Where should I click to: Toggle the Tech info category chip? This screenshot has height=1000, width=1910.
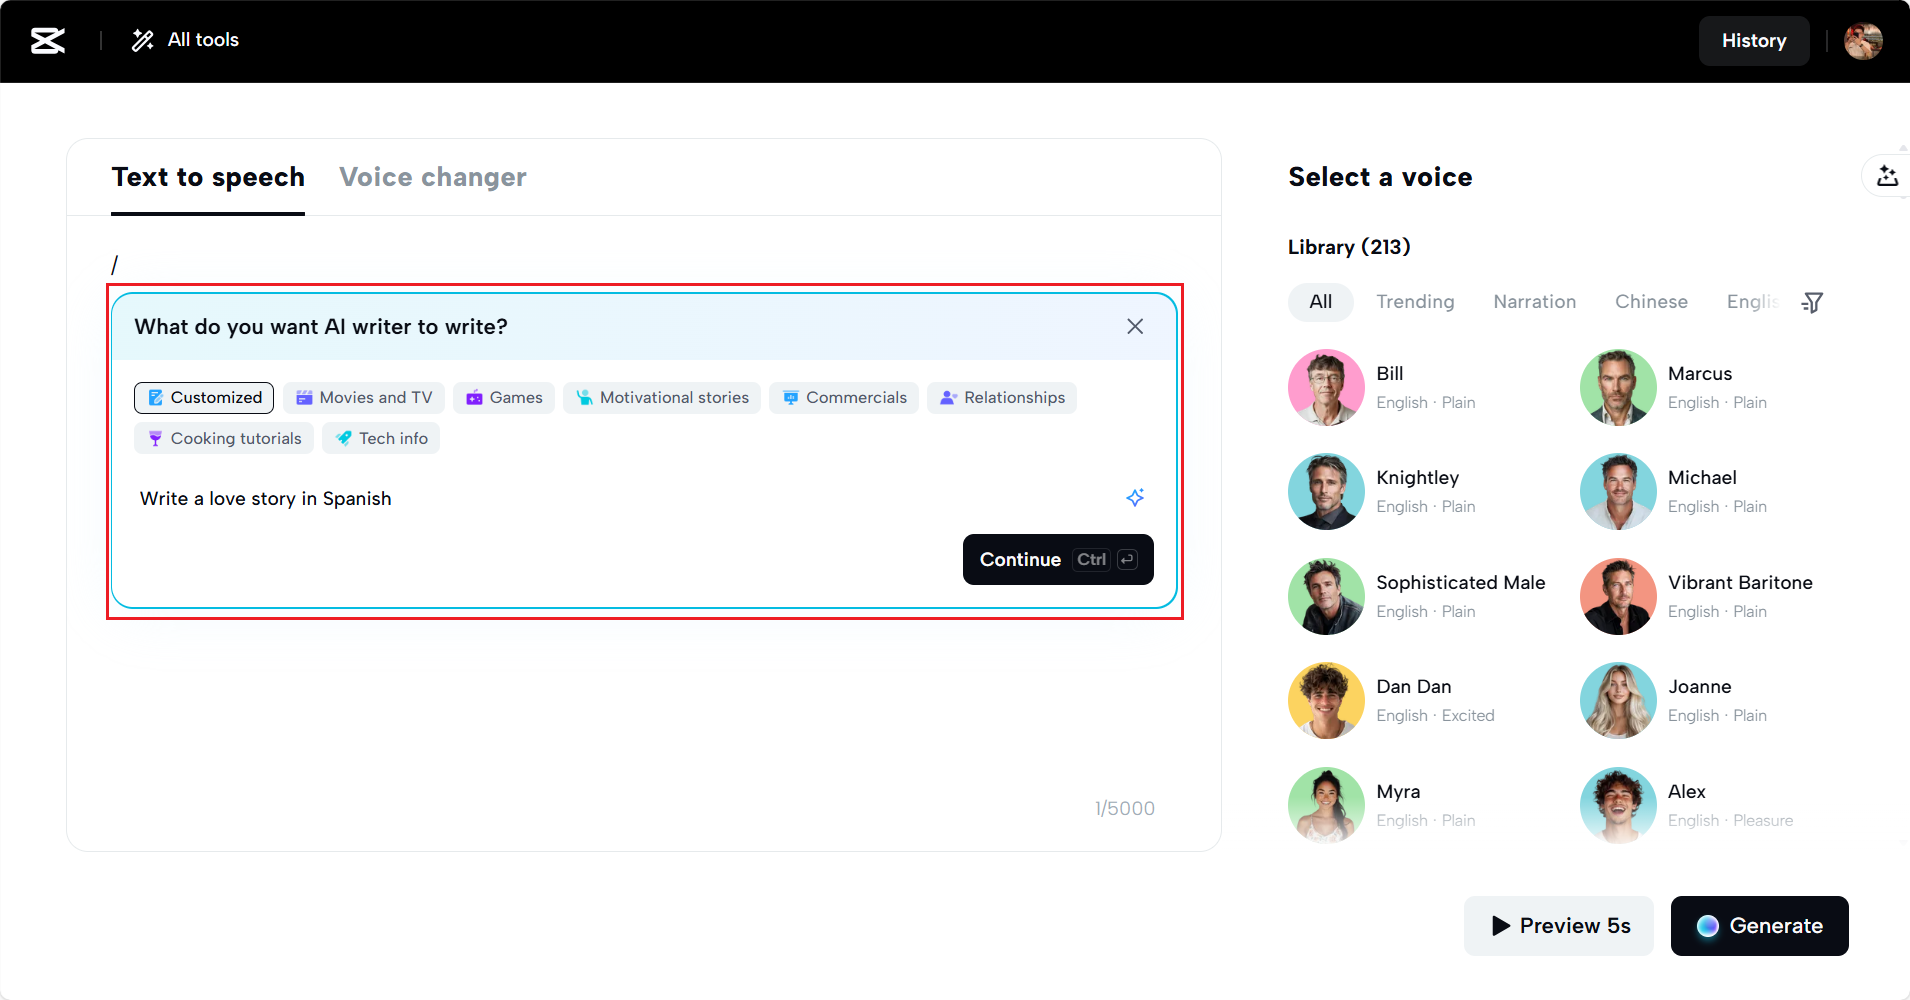[x=380, y=438]
